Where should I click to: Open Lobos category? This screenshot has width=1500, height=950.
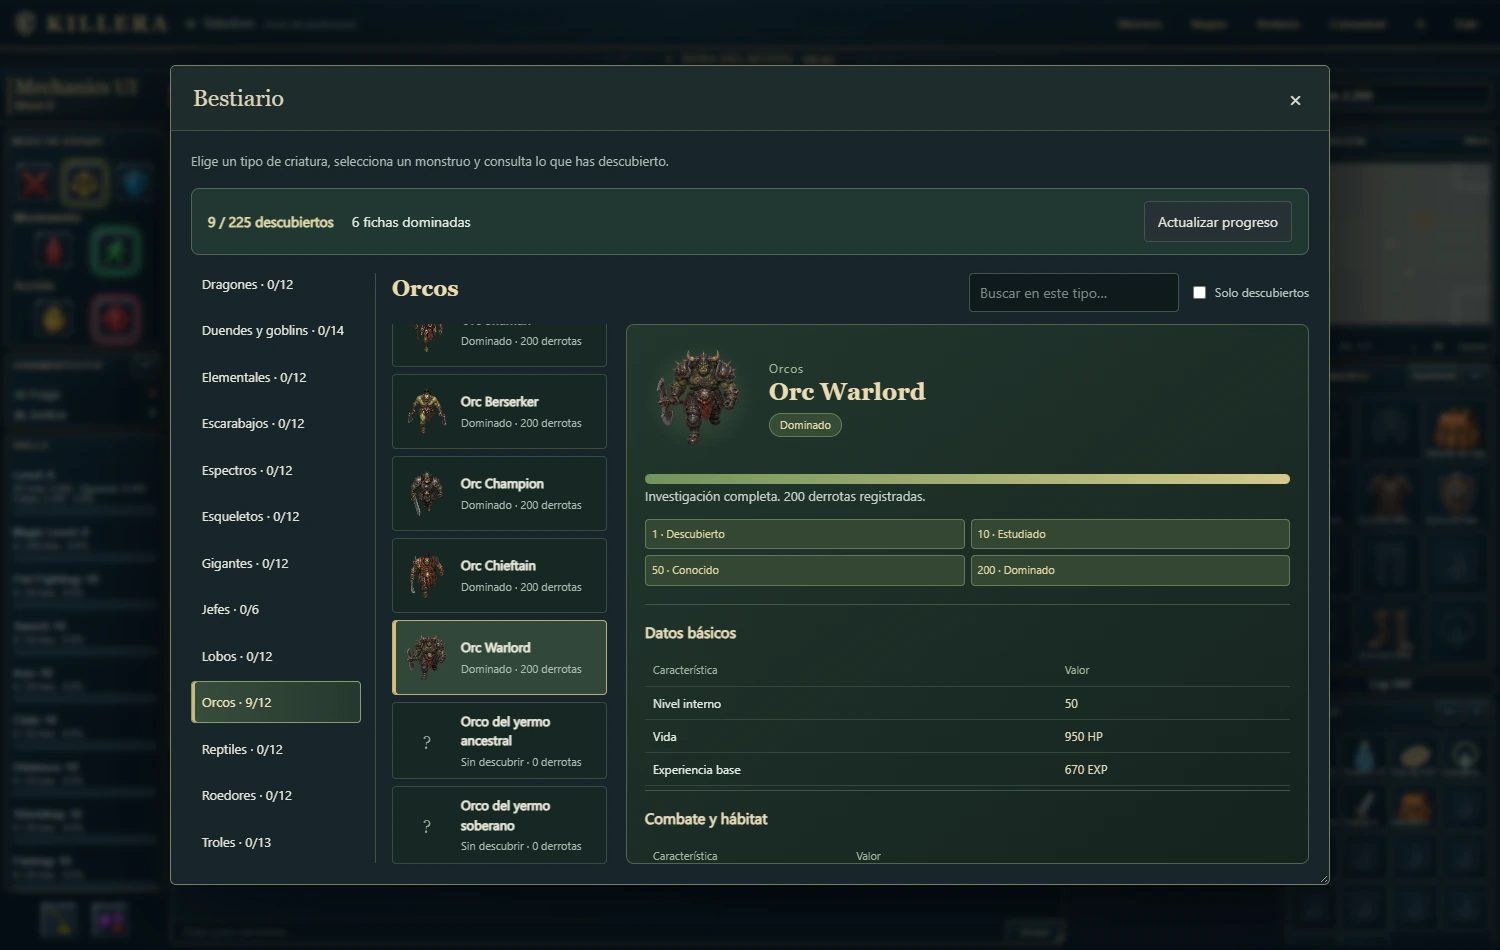[x=276, y=656]
